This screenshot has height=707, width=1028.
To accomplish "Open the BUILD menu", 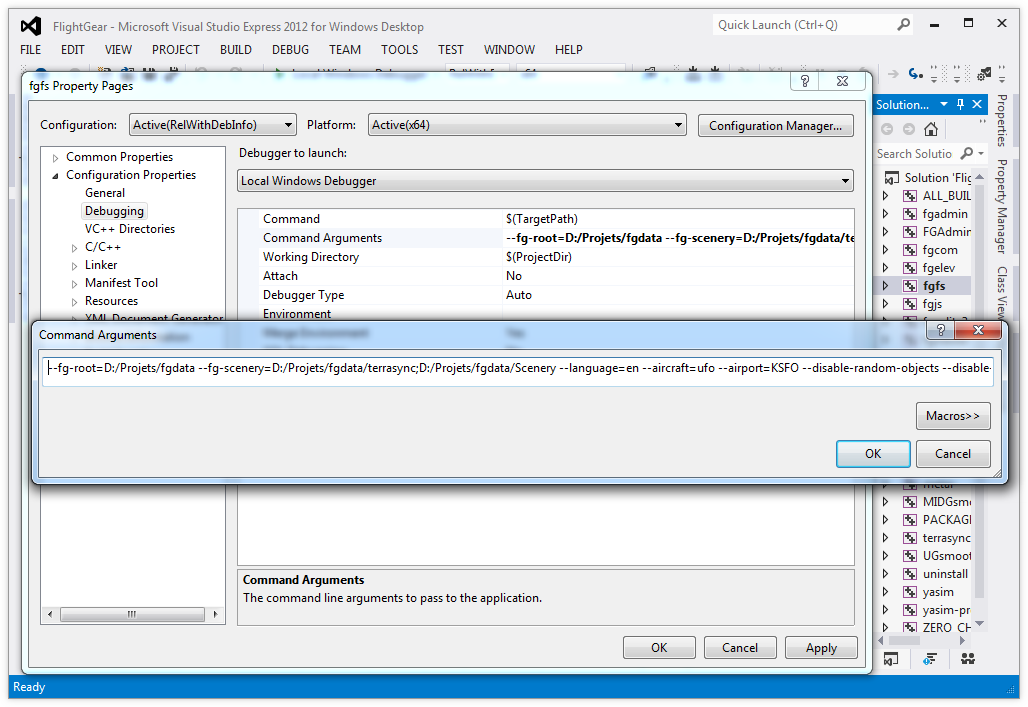I will coord(235,50).
